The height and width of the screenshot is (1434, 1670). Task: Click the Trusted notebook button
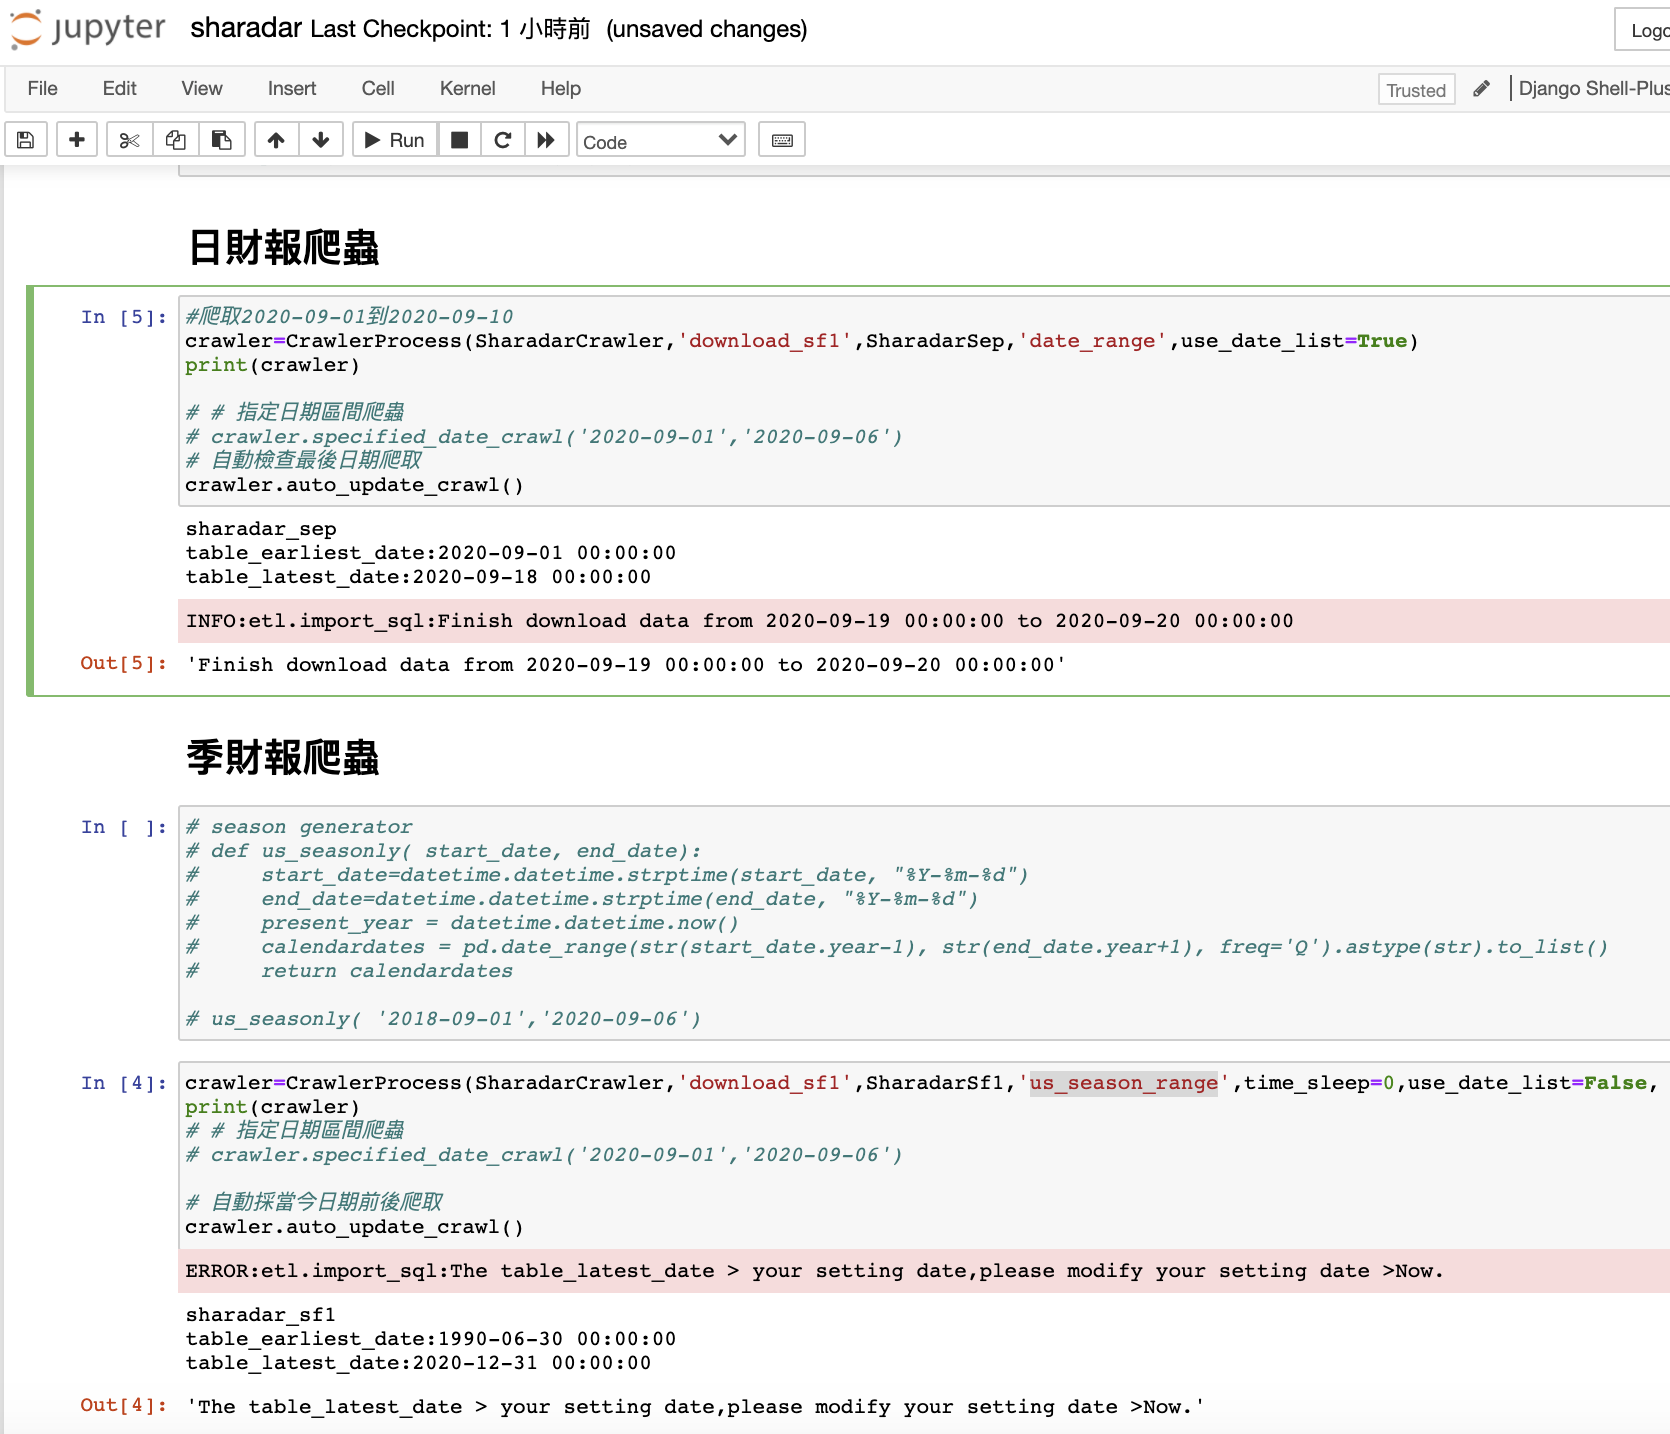coord(1415,89)
